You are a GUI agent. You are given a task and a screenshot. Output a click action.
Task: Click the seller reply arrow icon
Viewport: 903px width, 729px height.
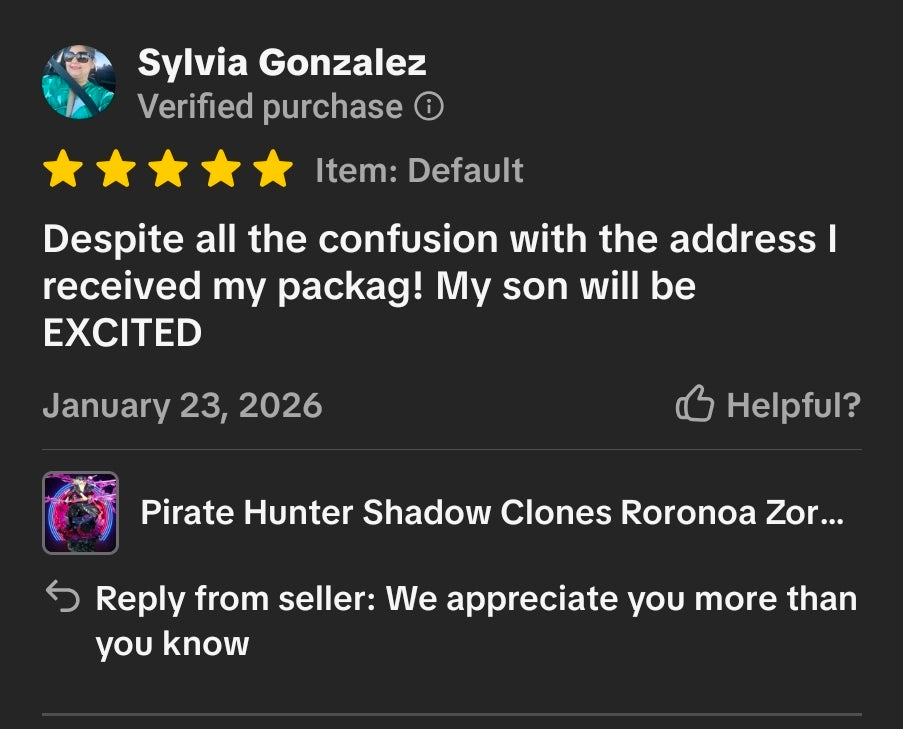click(62, 597)
